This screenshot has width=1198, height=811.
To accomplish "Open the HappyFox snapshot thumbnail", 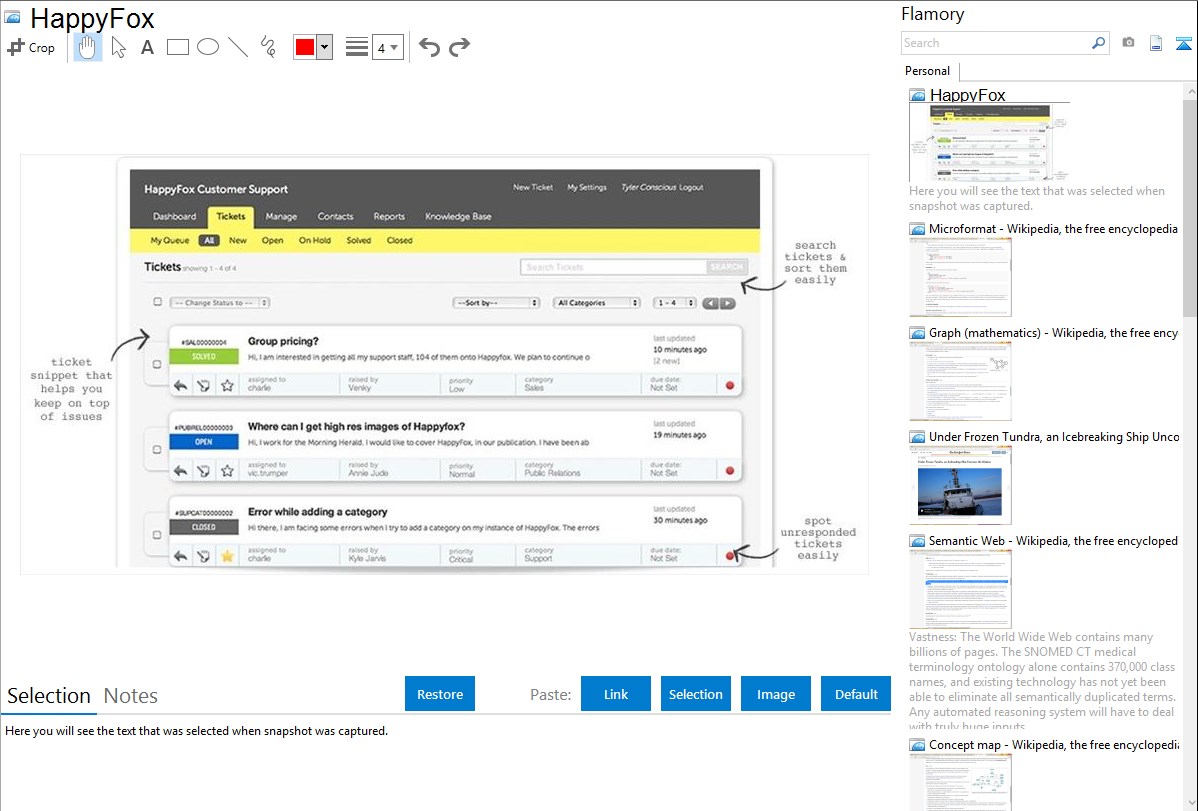I will point(989,143).
